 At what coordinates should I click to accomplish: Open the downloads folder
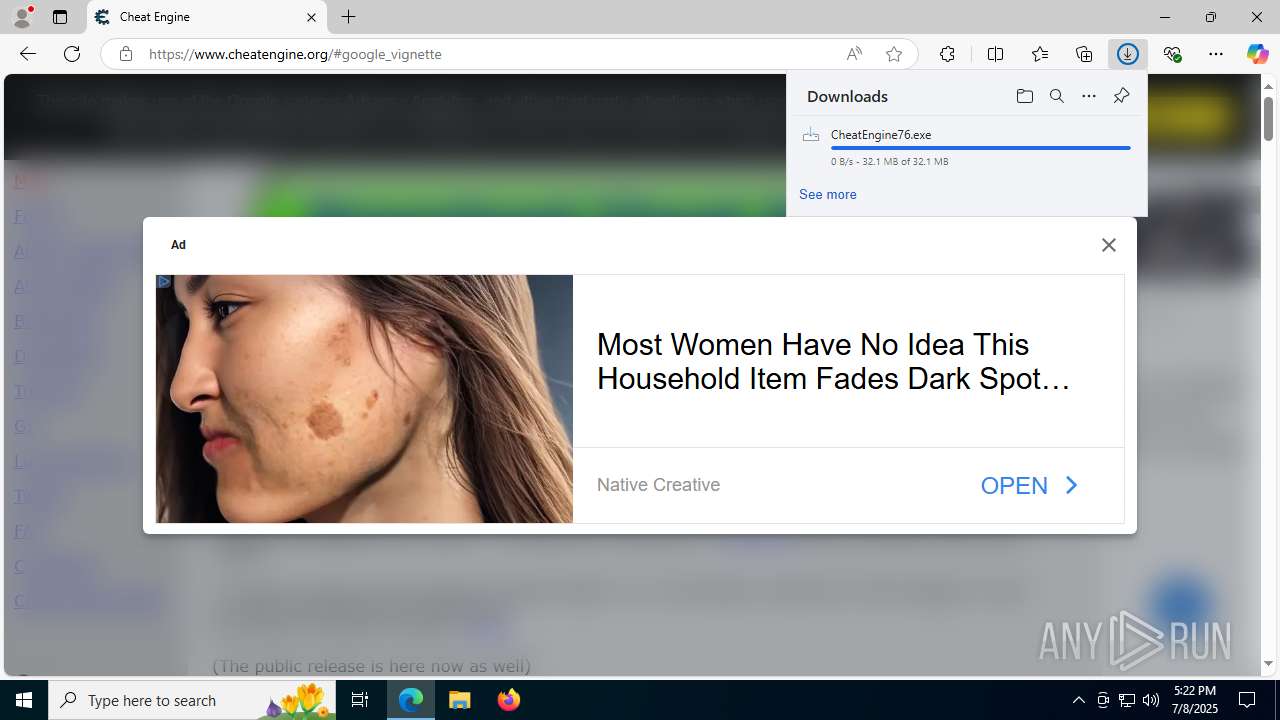coord(1024,96)
